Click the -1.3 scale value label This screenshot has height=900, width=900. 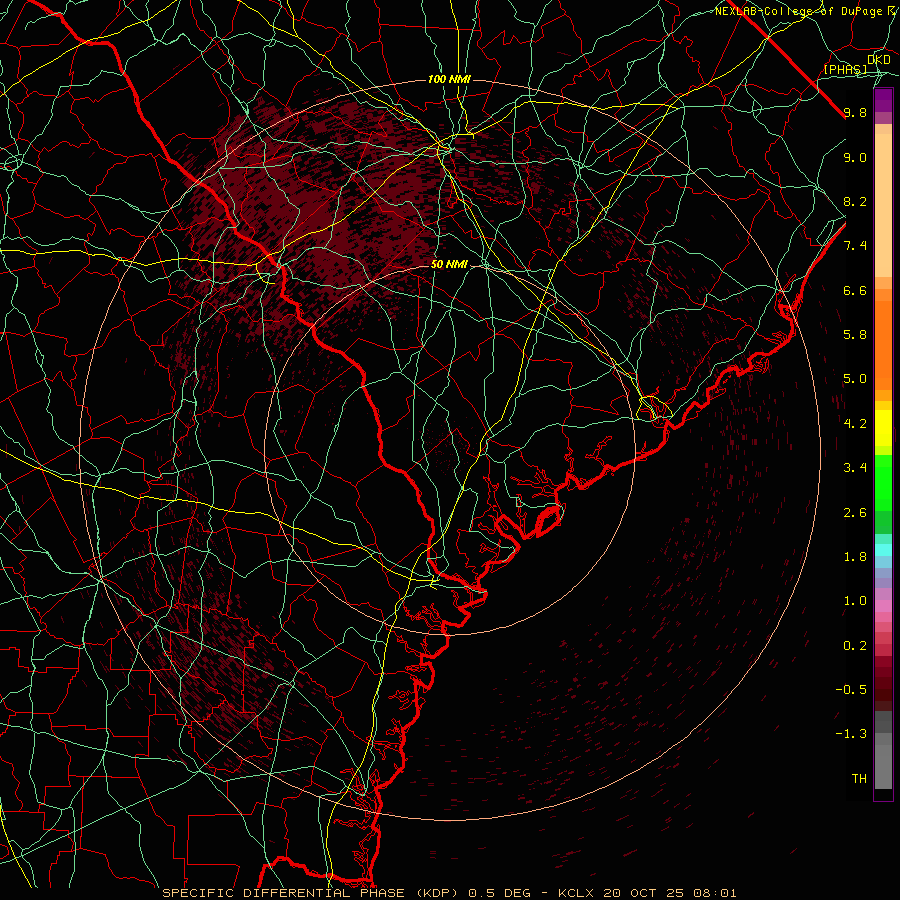tap(851, 734)
